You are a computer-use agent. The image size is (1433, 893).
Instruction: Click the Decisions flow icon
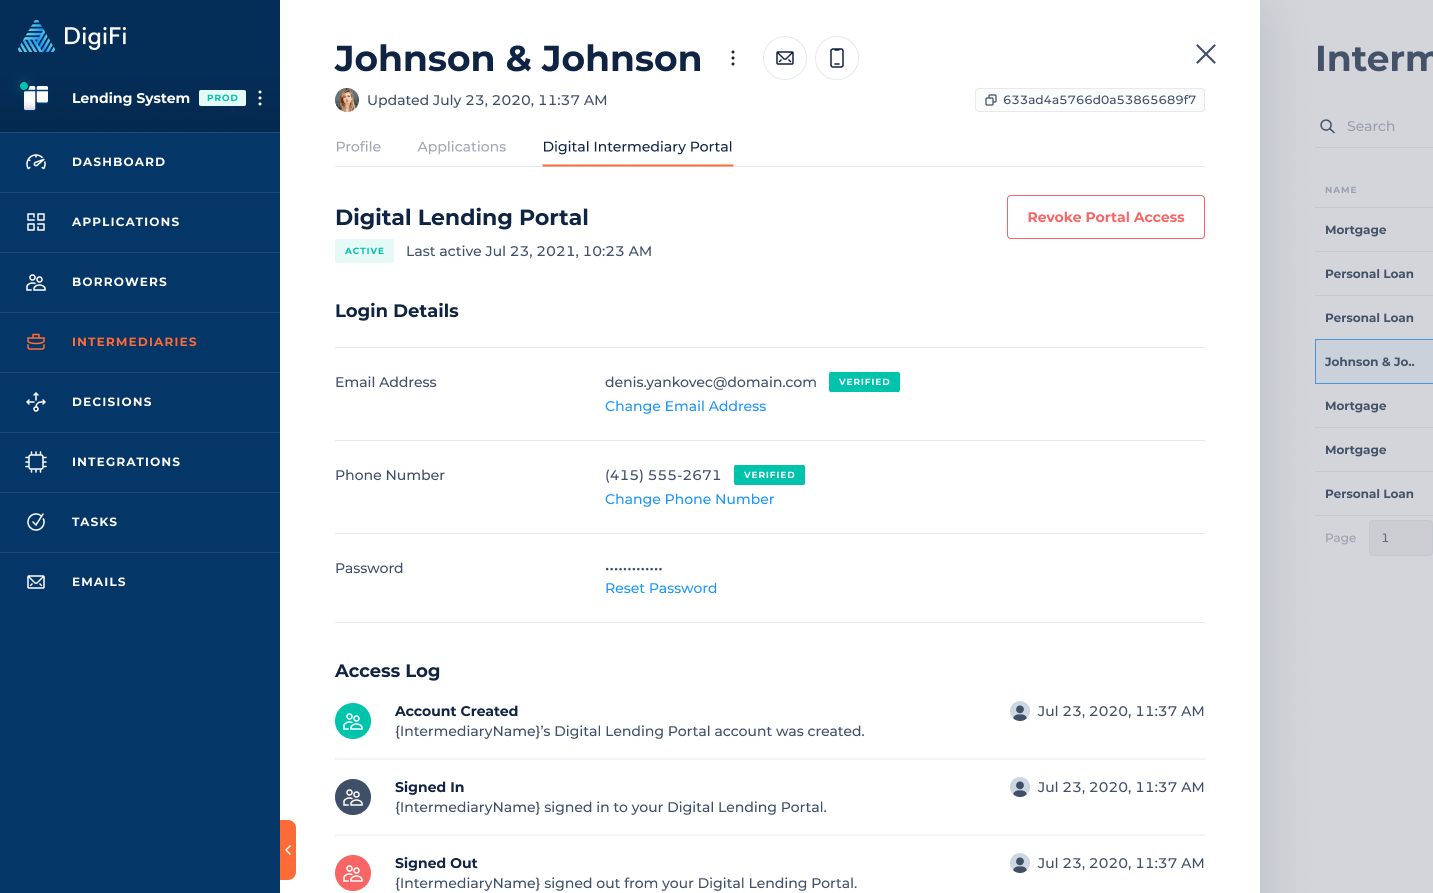[x=36, y=402]
